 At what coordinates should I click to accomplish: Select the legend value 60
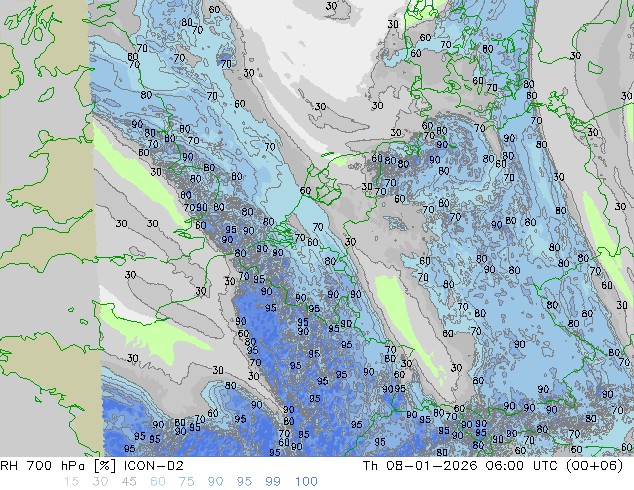click(158, 482)
